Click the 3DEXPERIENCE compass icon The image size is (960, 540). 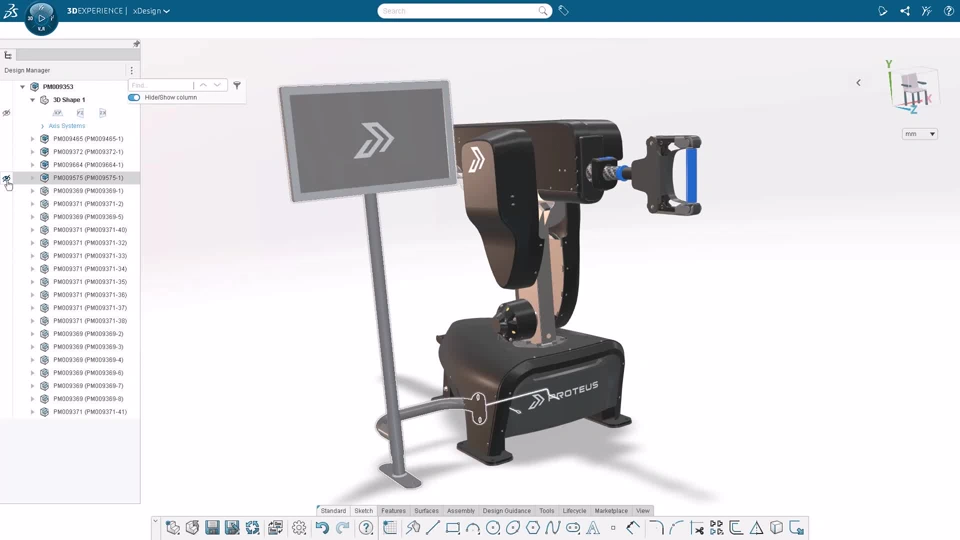pyautogui.click(x=41, y=18)
